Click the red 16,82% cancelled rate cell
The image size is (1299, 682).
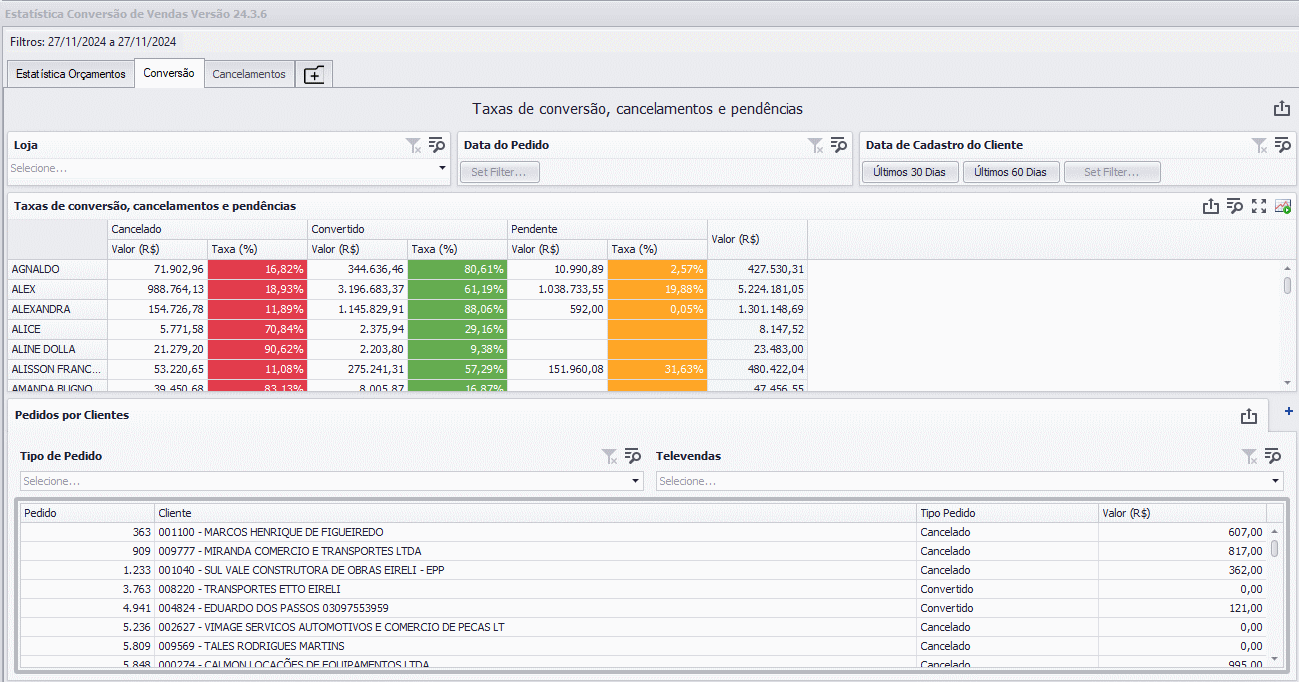tap(257, 270)
